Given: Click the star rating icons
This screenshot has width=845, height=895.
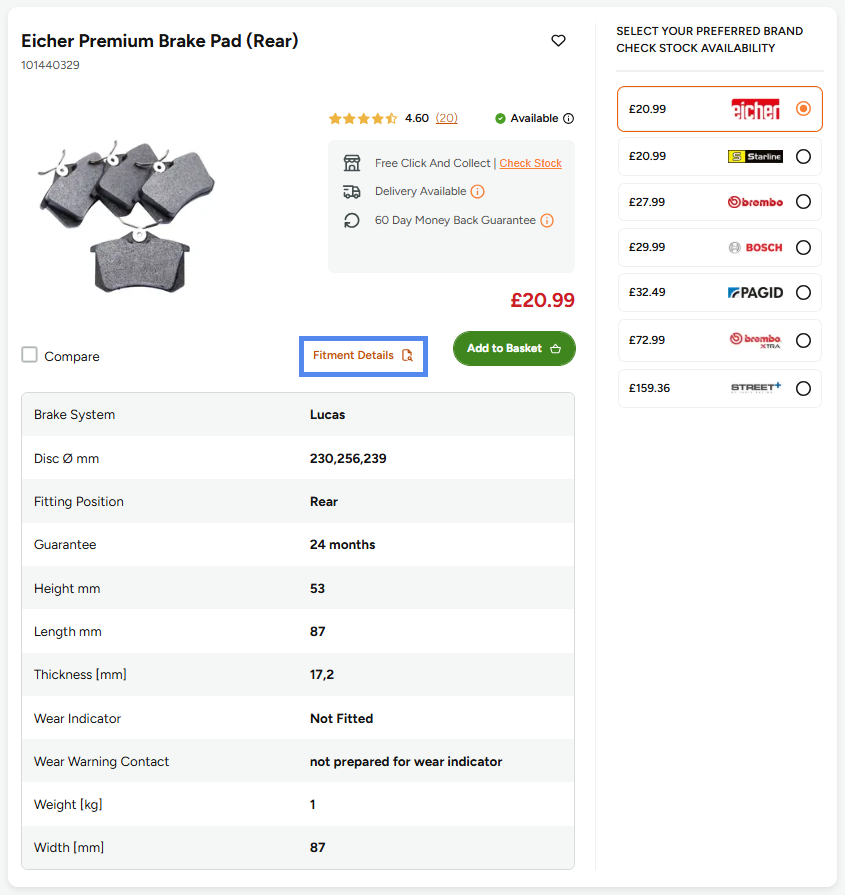Looking at the screenshot, I should 363,118.
